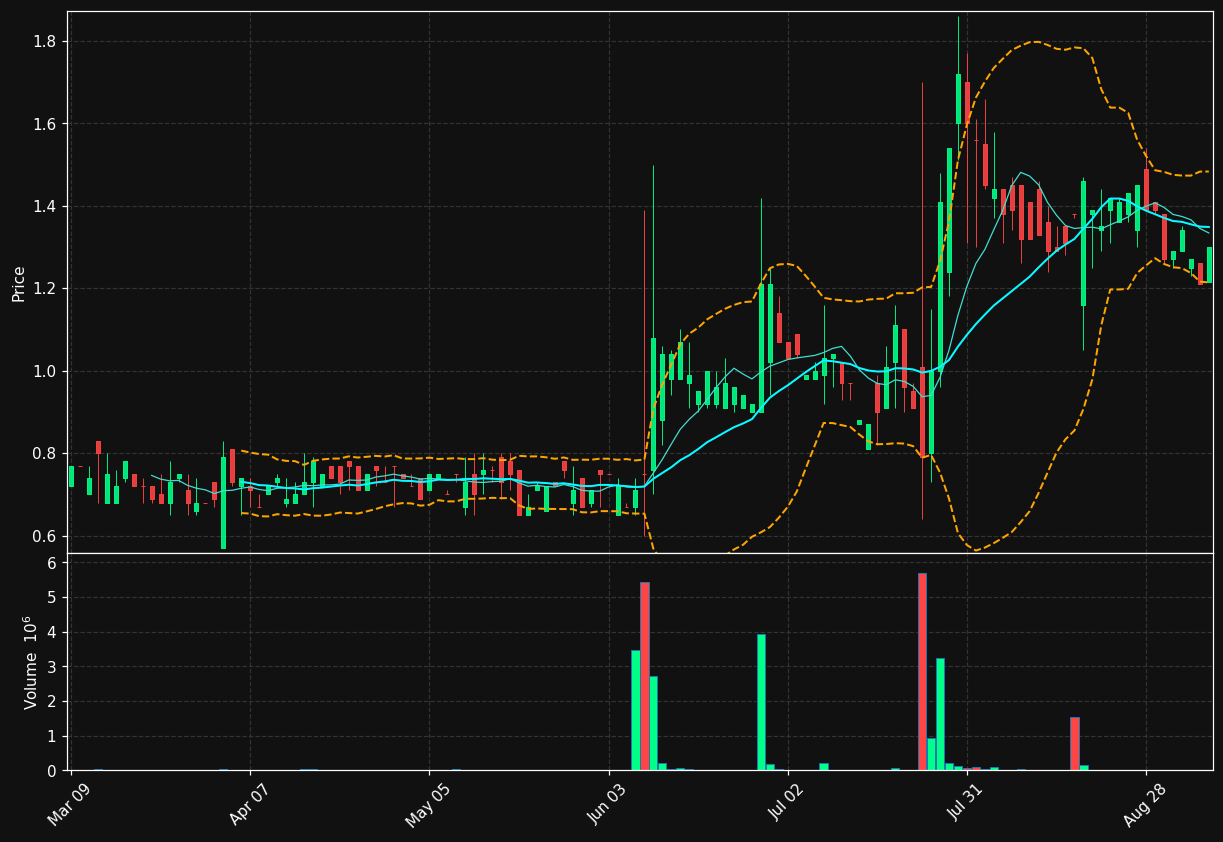Image resolution: width=1223 pixels, height=842 pixels.
Task: Click the Price axis title
Action: tap(19, 283)
